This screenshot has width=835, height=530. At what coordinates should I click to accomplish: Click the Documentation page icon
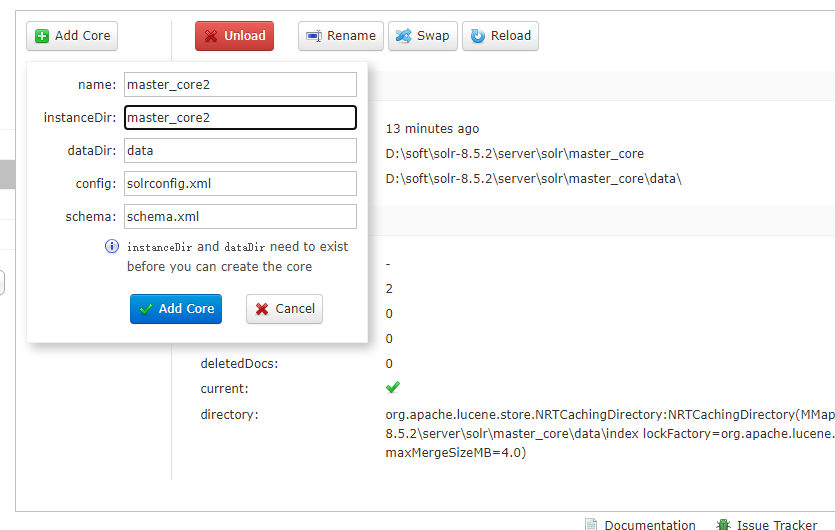coord(591,524)
